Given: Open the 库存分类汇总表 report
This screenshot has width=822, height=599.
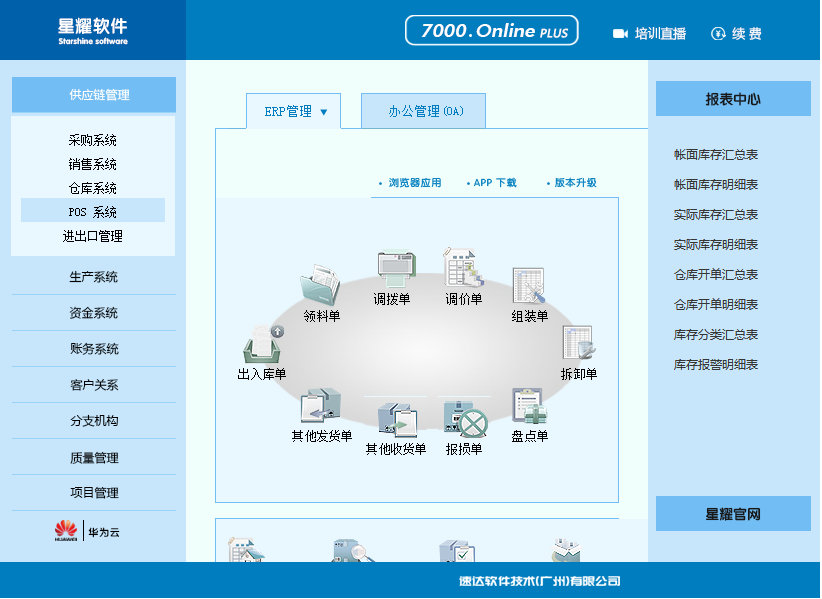Looking at the screenshot, I should click(x=716, y=334).
